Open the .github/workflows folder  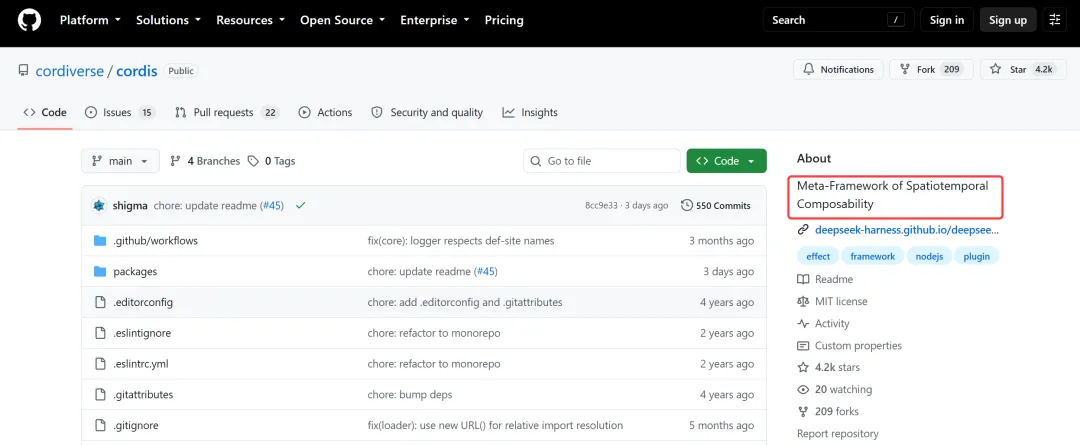[x=156, y=241]
